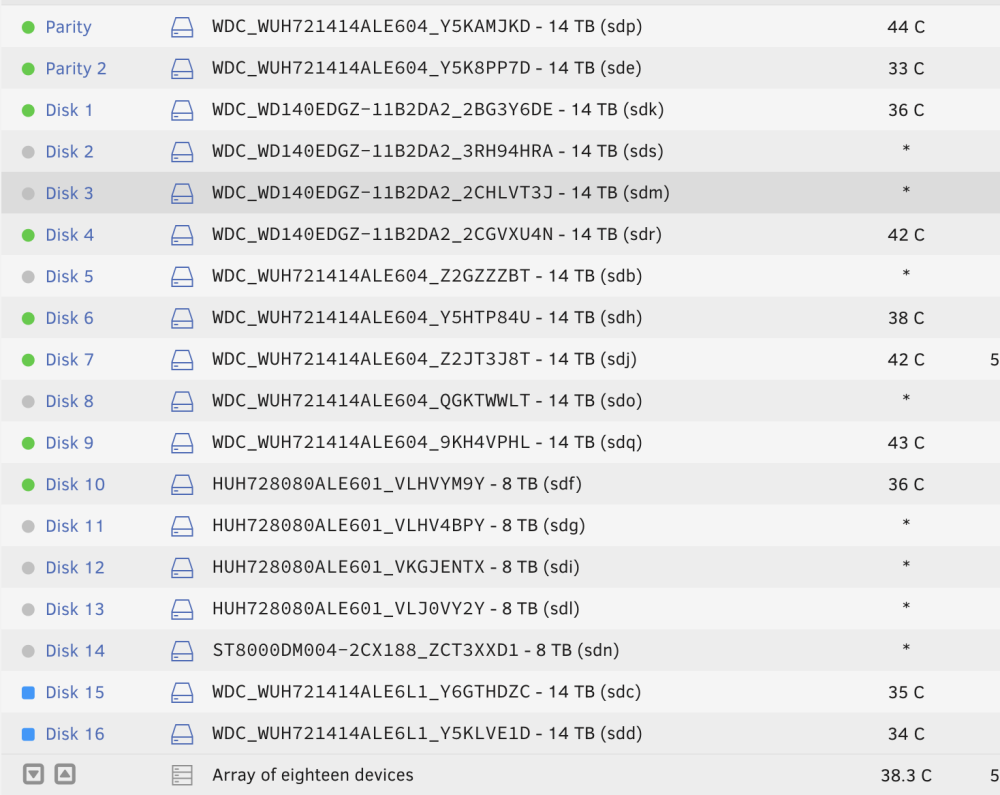Click the '35 C' temperature for Disk 15
1000x795 pixels.
[x=906, y=692]
